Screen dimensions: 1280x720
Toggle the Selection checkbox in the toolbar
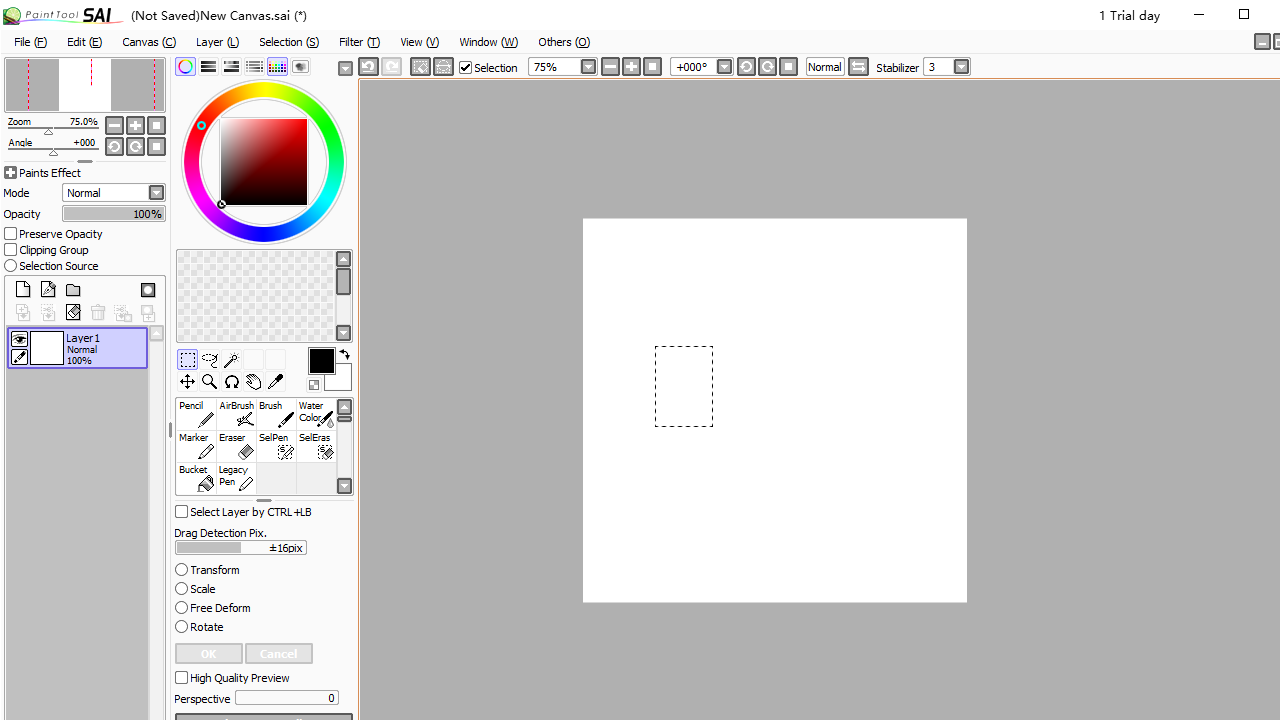coord(466,67)
